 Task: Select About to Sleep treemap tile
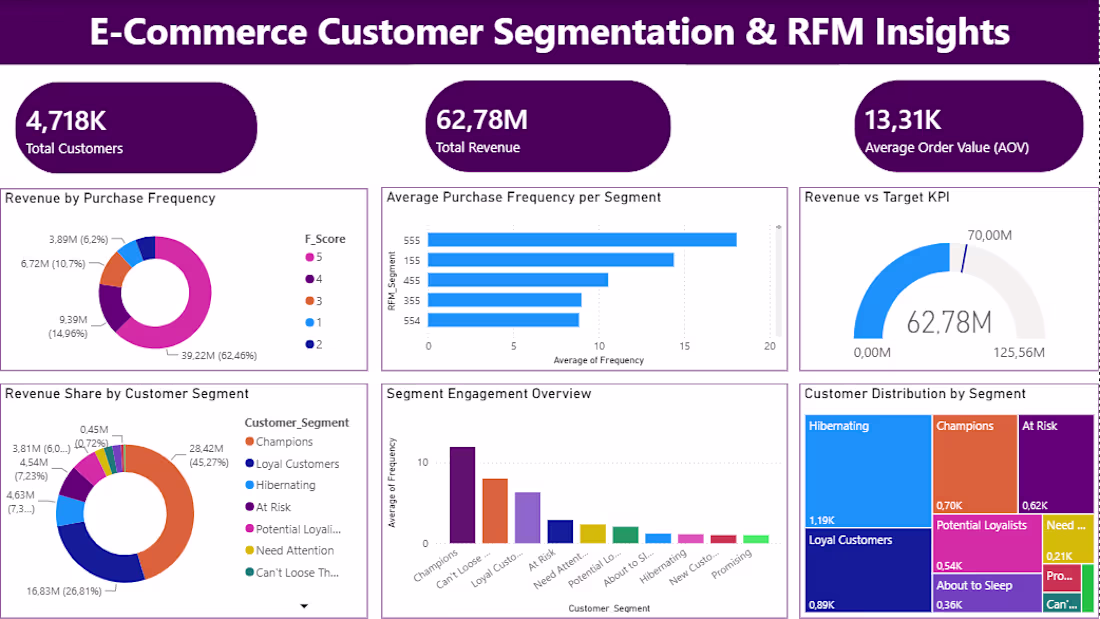click(x=987, y=593)
